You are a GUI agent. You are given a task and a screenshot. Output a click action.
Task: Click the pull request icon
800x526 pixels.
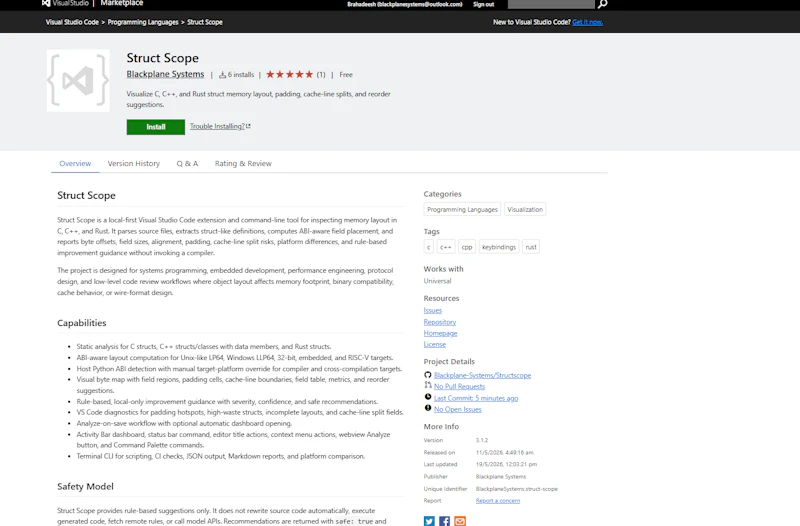click(x=428, y=386)
